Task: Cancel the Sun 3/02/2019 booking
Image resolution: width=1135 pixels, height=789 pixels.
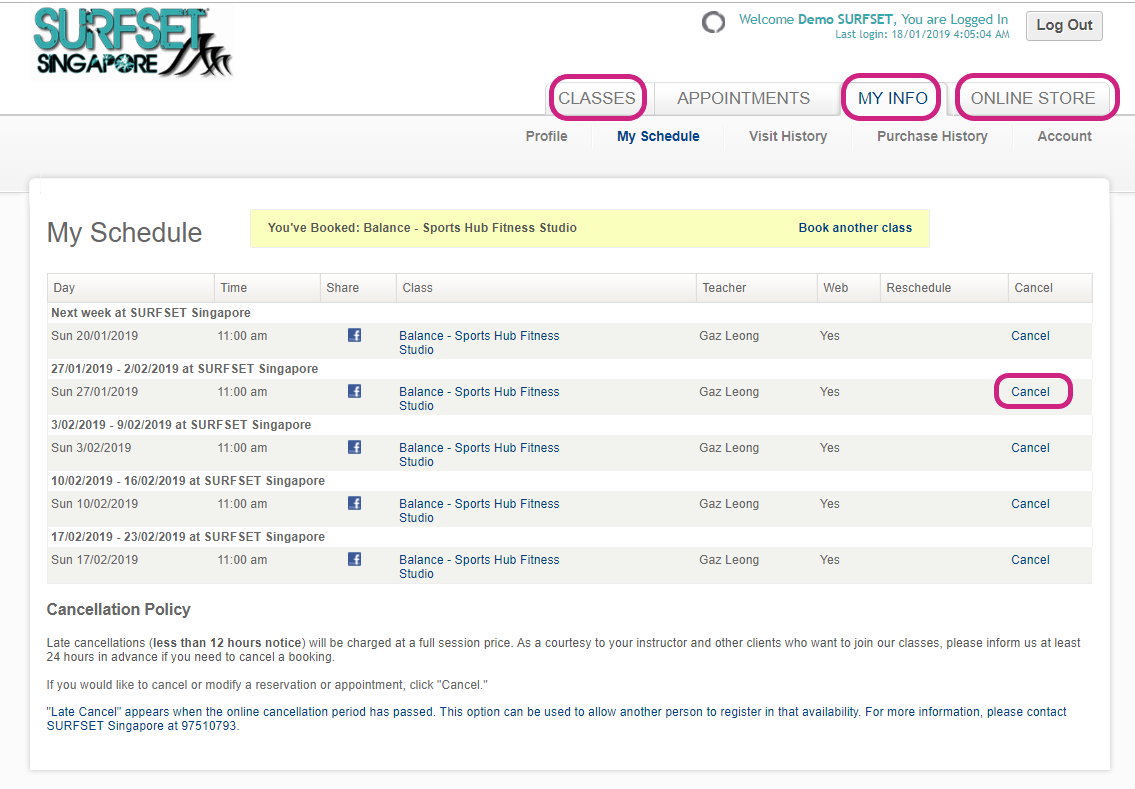Action: 1030,448
